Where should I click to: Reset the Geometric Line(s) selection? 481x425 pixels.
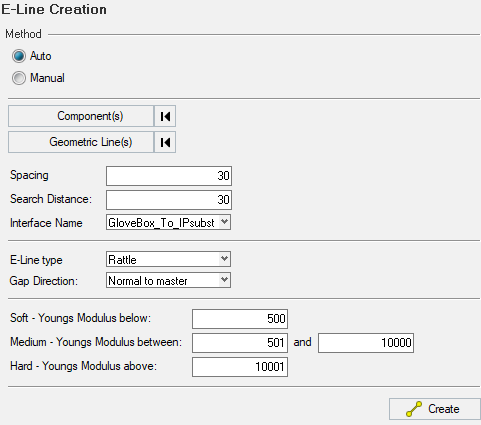tap(165, 142)
